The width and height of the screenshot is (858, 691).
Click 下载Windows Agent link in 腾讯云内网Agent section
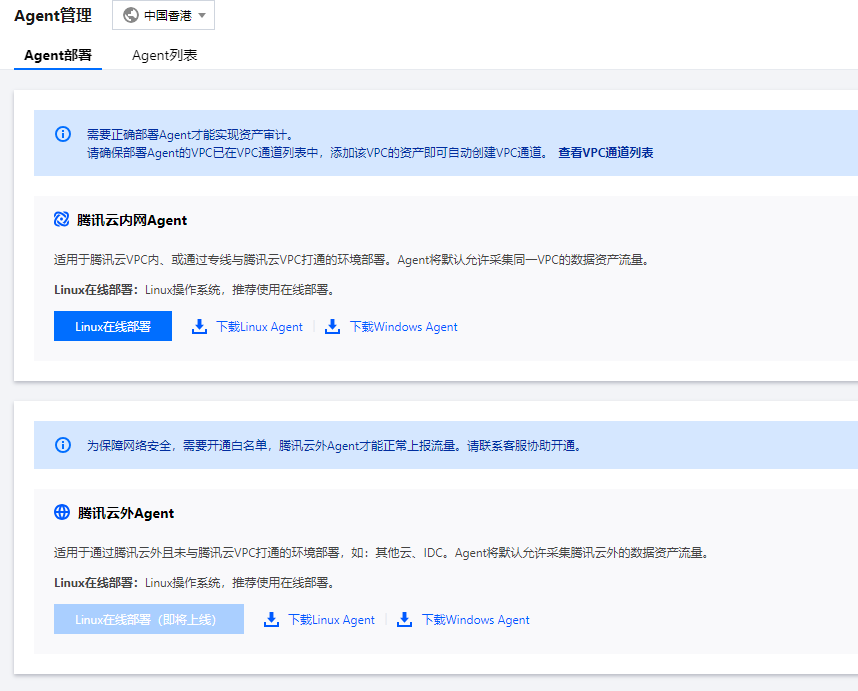(403, 327)
